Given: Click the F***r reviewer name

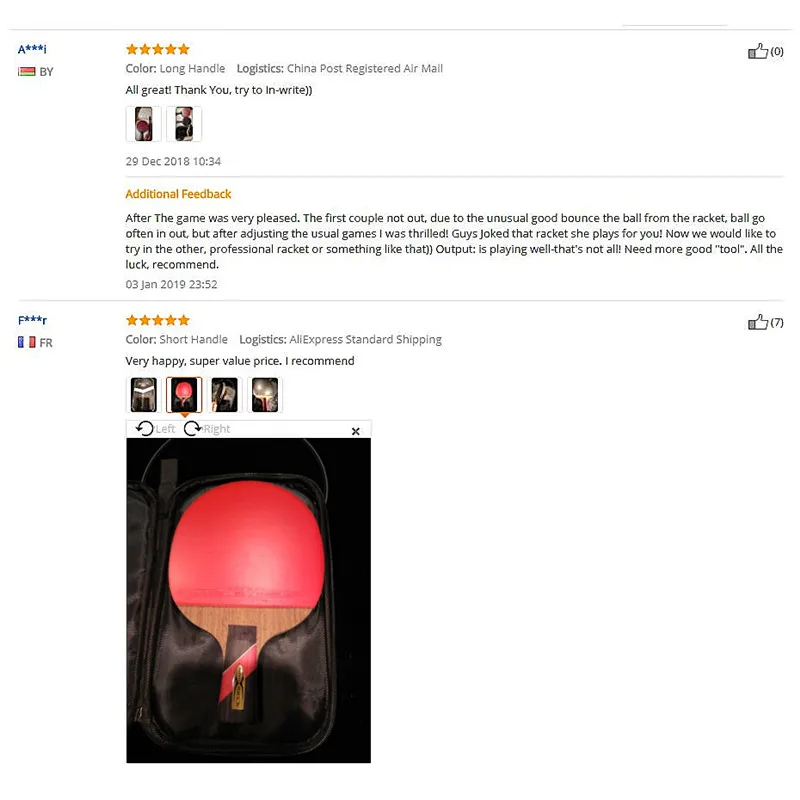Looking at the screenshot, I should (x=32, y=320).
